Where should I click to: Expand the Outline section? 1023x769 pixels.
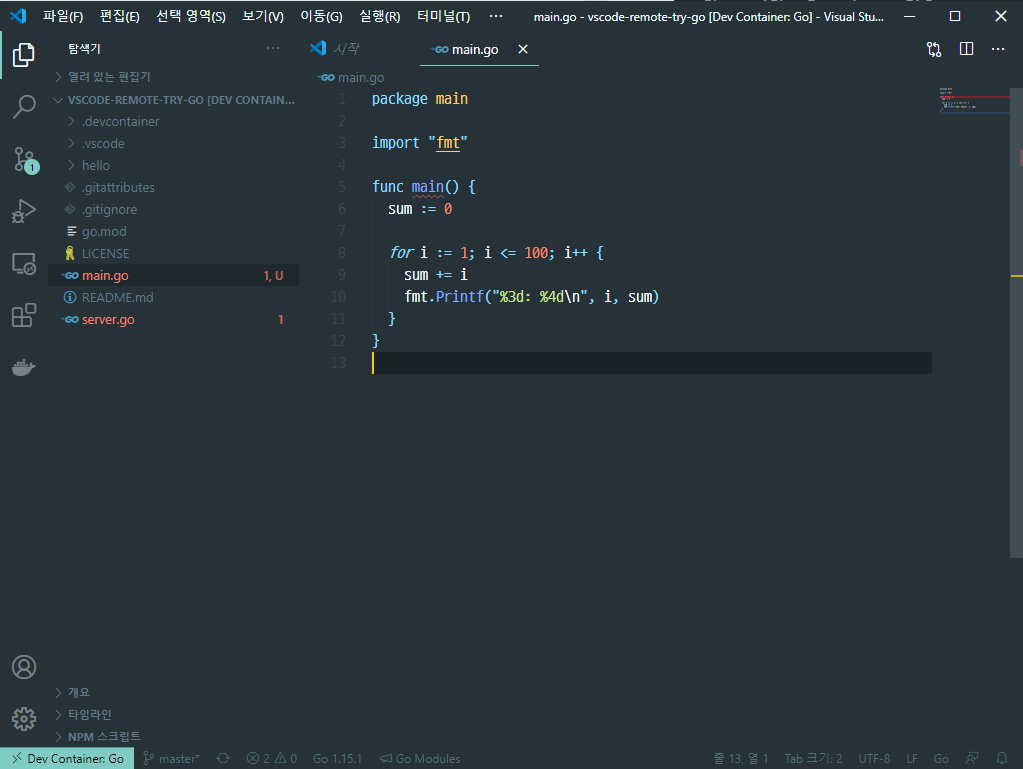174,692
